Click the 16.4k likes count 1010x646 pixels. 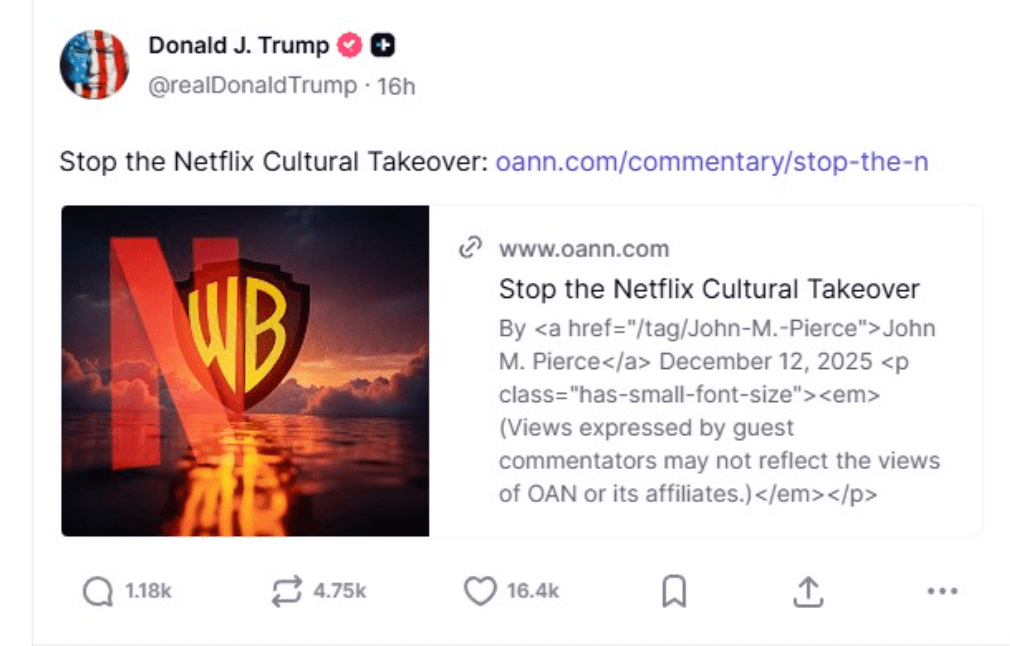(533, 591)
